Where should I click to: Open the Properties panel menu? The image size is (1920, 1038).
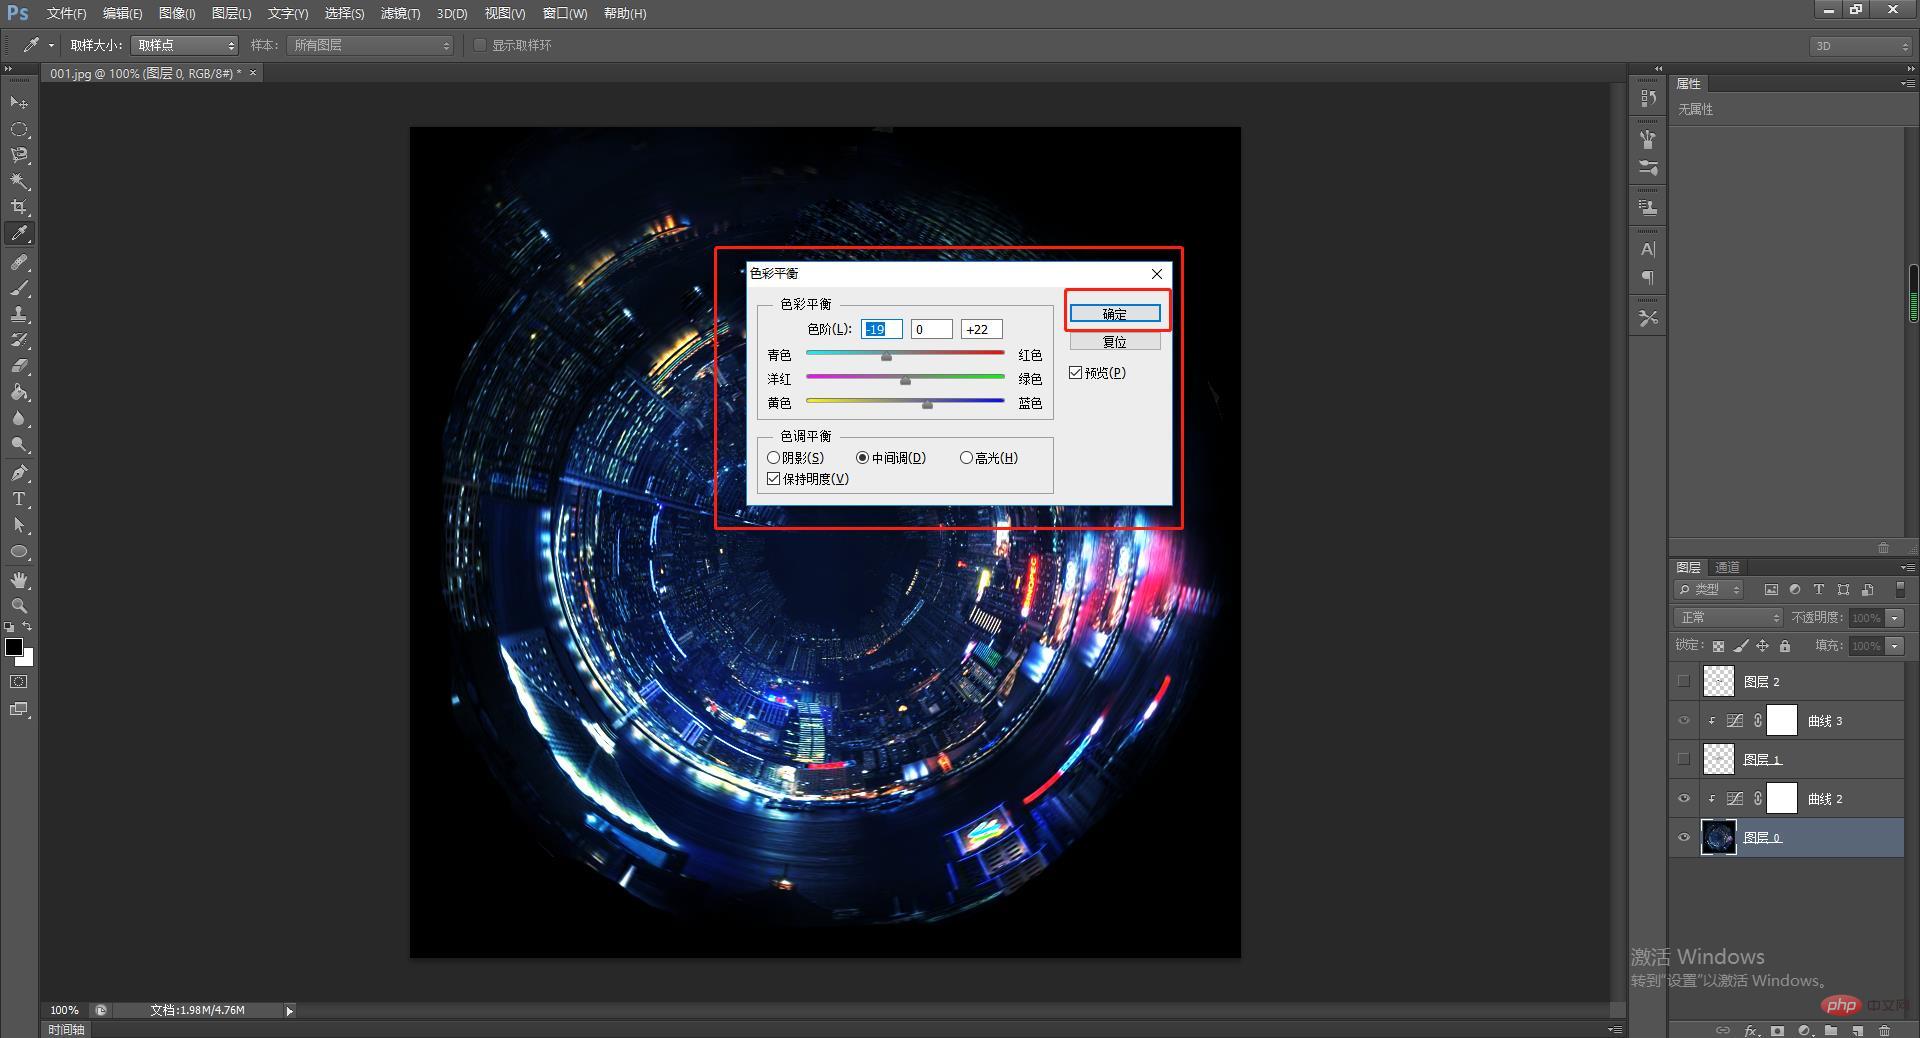click(1906, 84)
